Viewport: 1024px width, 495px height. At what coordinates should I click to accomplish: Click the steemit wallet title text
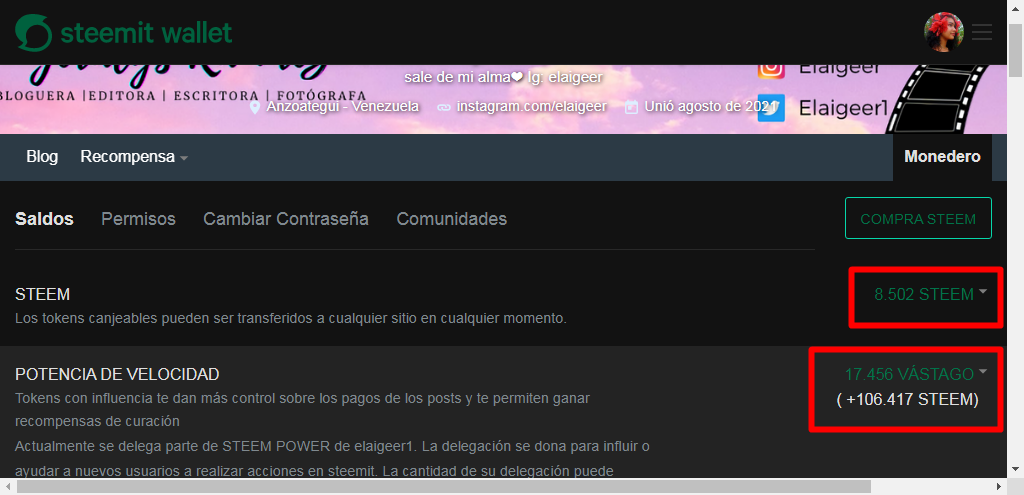point(146,32)
